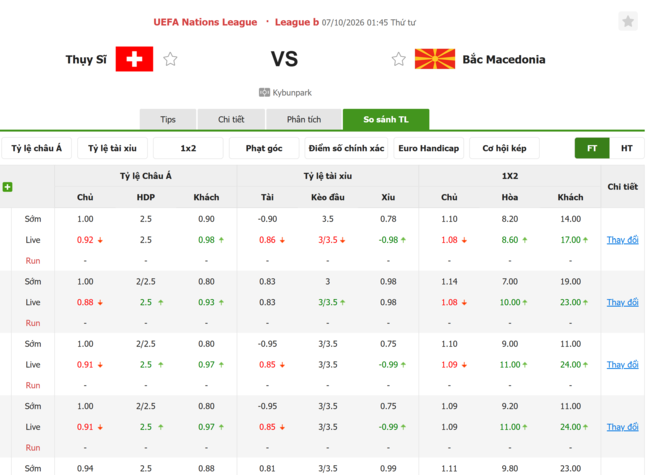Image resolution: width=650 pixels, height=475 pixels.
Task: Click live draw odds 10.00
Action: pyautogui.click(x=510, y=303)
